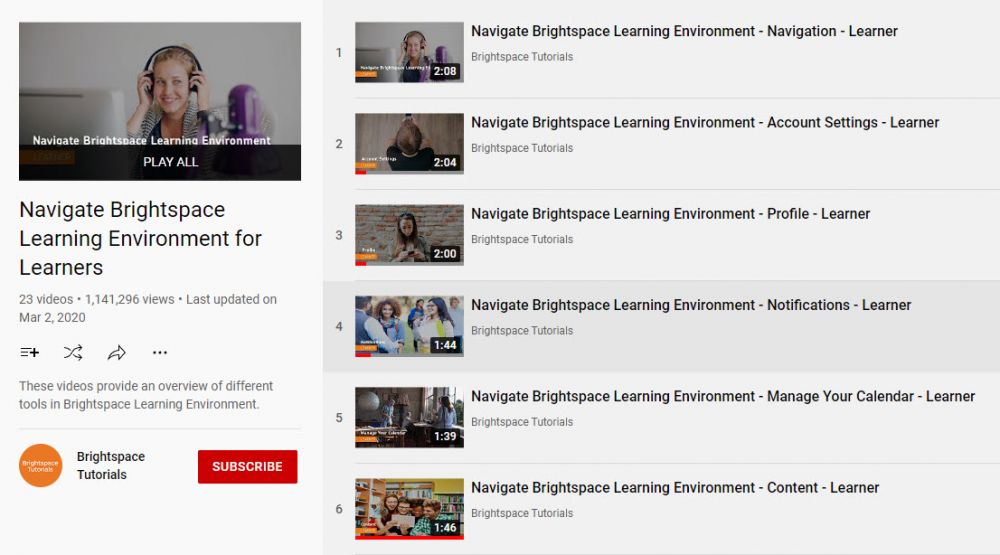Click title 'Content - Learner' video link
The image size is (1000, 555).
coord(675,487)
